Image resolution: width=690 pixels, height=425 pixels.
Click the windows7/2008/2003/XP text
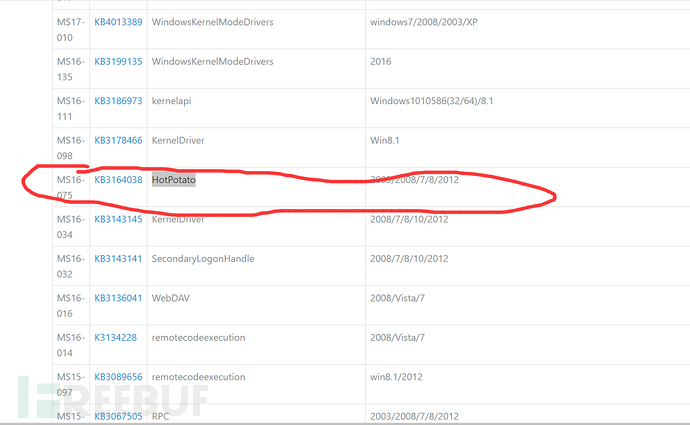(x=424, y=22)
